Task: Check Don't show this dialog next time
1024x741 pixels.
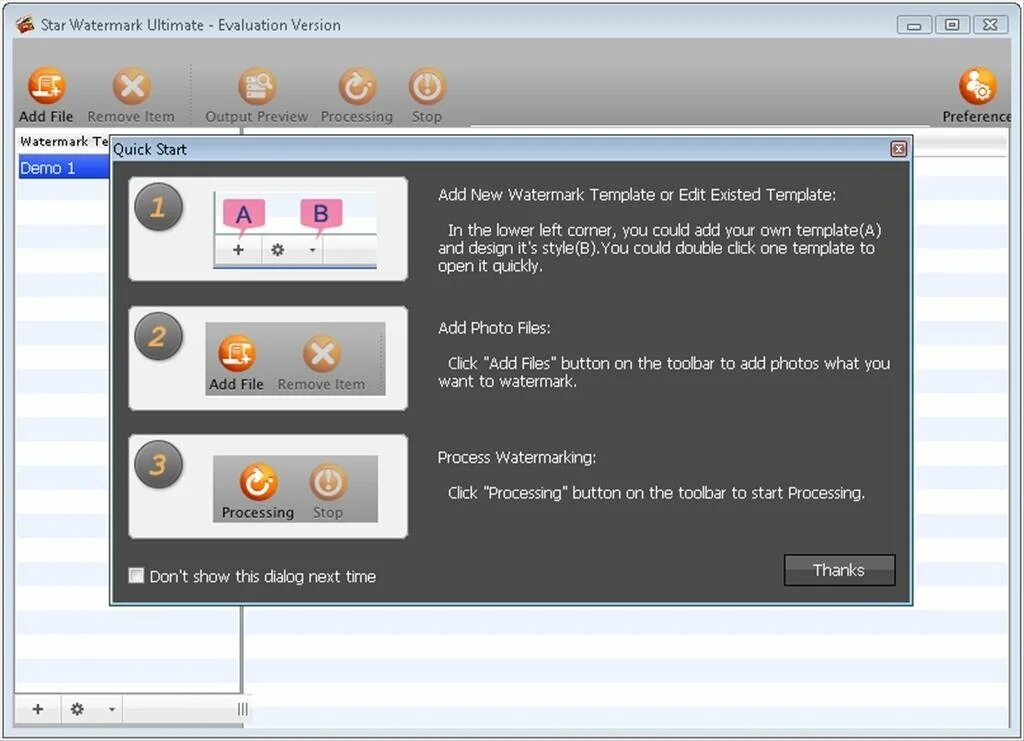Action: tap(136, 575)
